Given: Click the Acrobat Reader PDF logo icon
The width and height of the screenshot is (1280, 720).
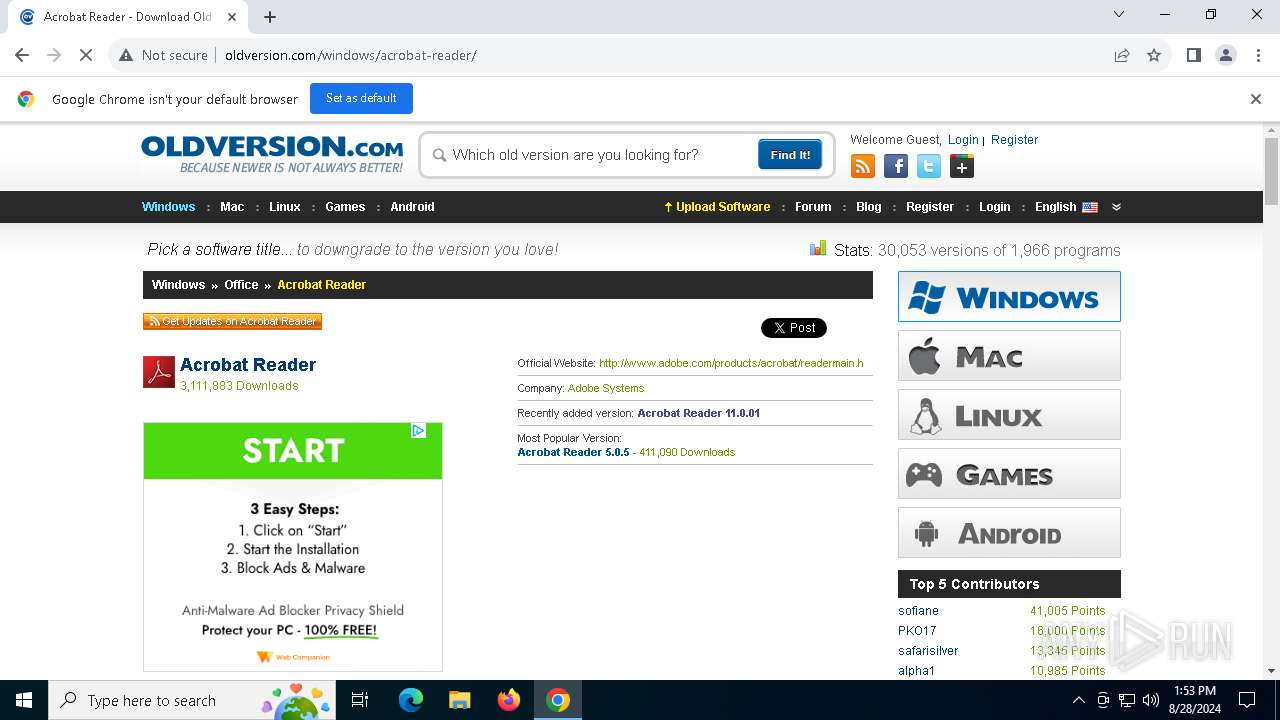Looking at the screenshot, I should [159, 372].
